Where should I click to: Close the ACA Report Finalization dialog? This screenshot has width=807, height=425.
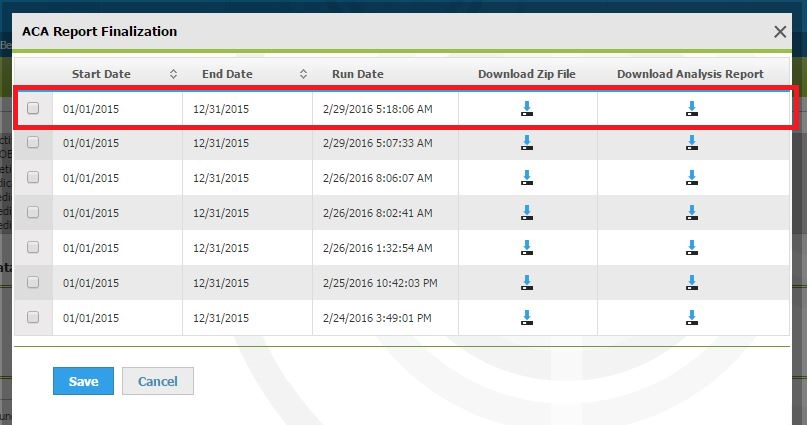coord(780,32)
